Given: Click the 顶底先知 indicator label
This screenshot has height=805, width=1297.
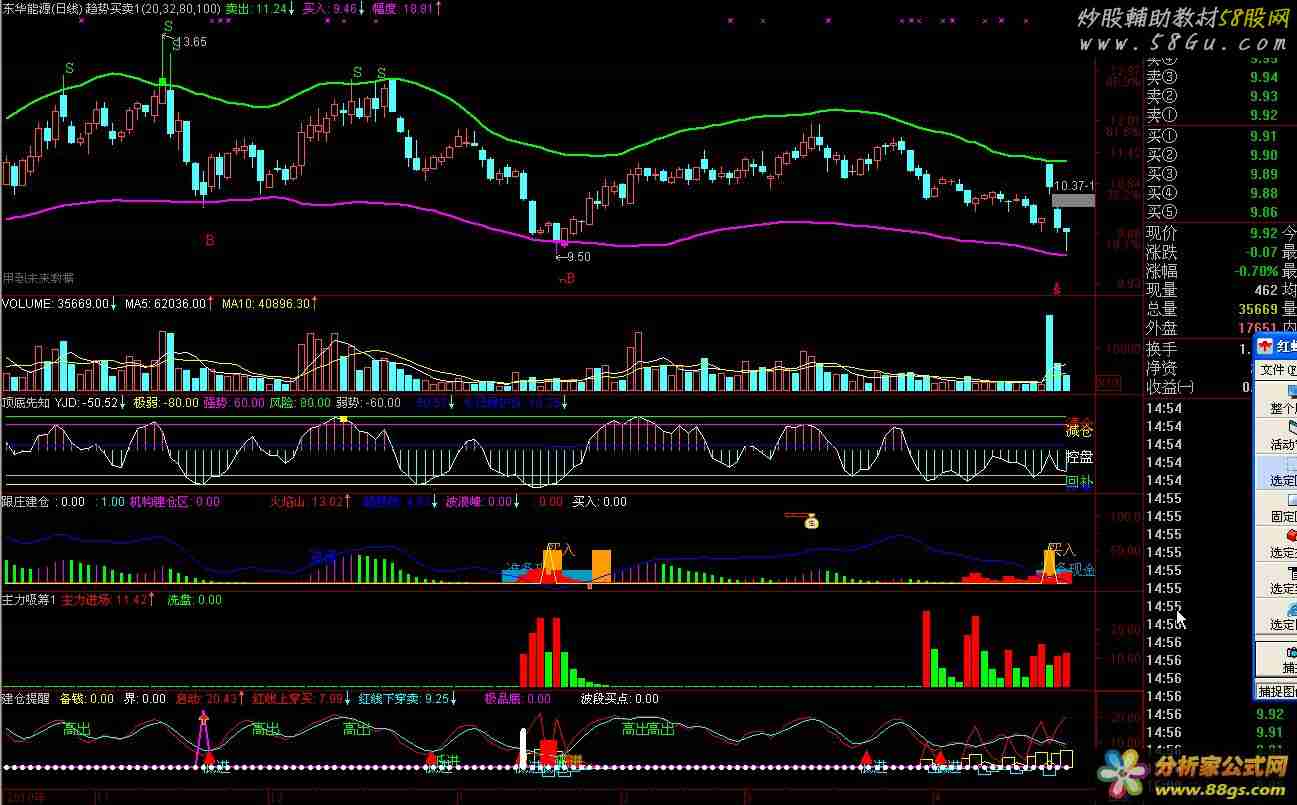Looking at the screenshot, I should tap(25, 403).
